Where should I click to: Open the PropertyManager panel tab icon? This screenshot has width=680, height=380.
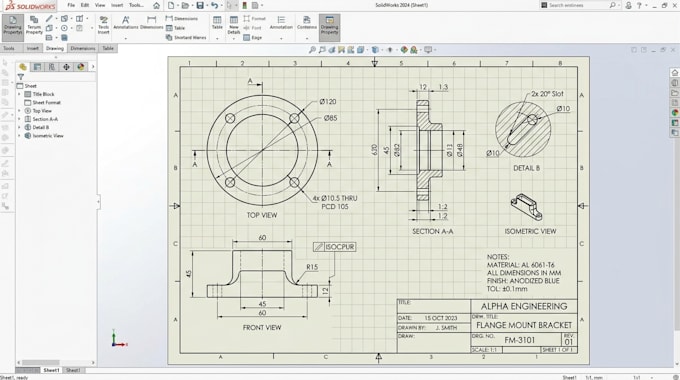[37, 67]
